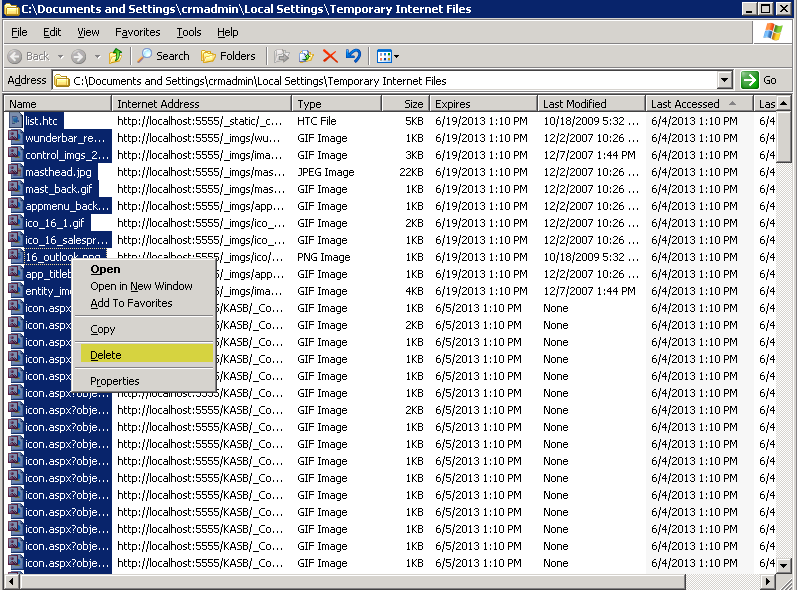The image size is (797, 590).
Task: Sort by the Size column header
Action: click(406, 104)
